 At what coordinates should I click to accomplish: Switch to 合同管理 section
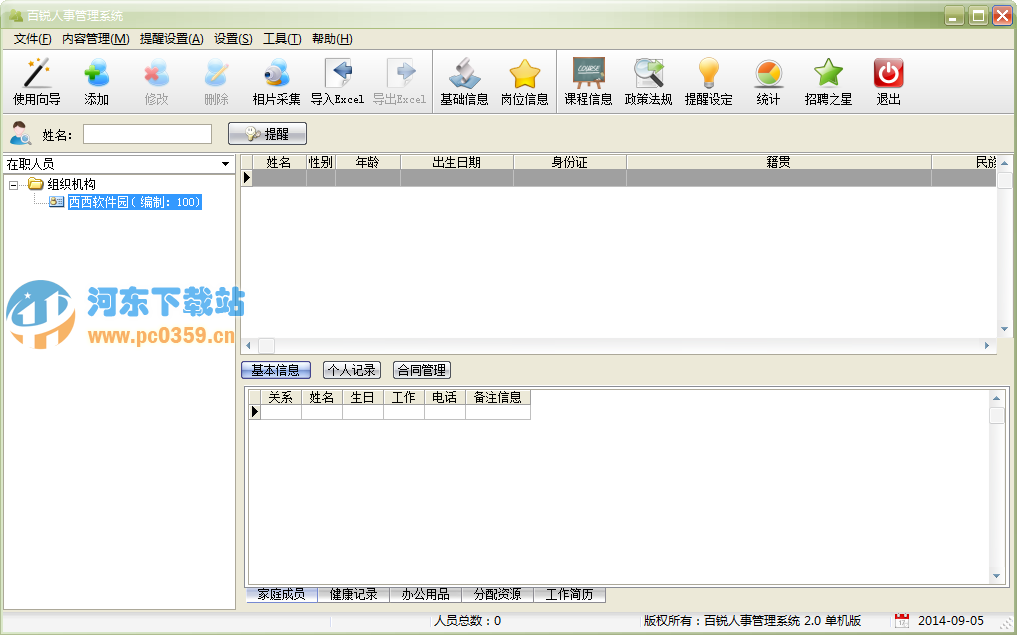(x=422, y=370)
